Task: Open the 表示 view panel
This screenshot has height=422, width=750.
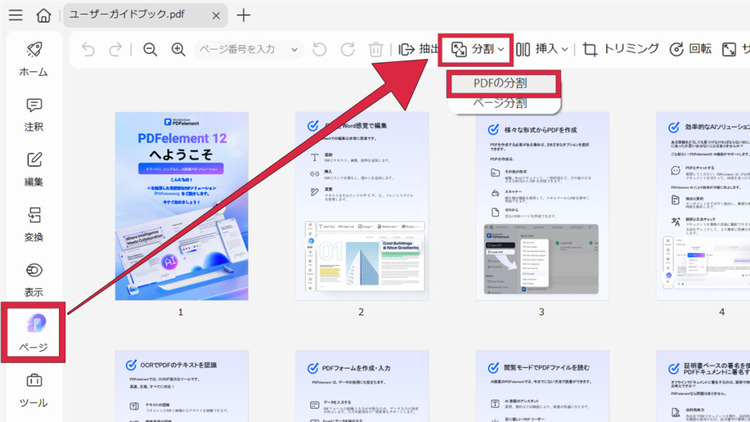Action: pos(33,280)
